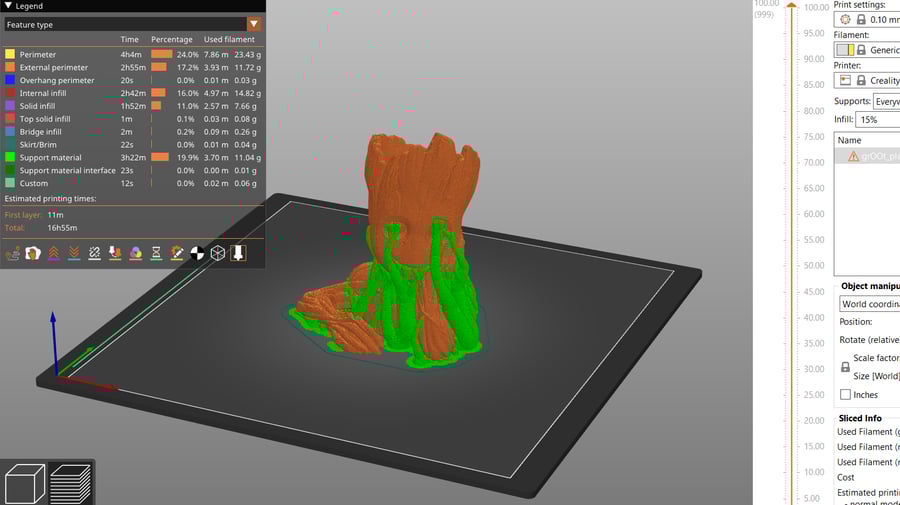Toggle print pauses hourglass icon
900x505 pixels.
pos(156,253)
